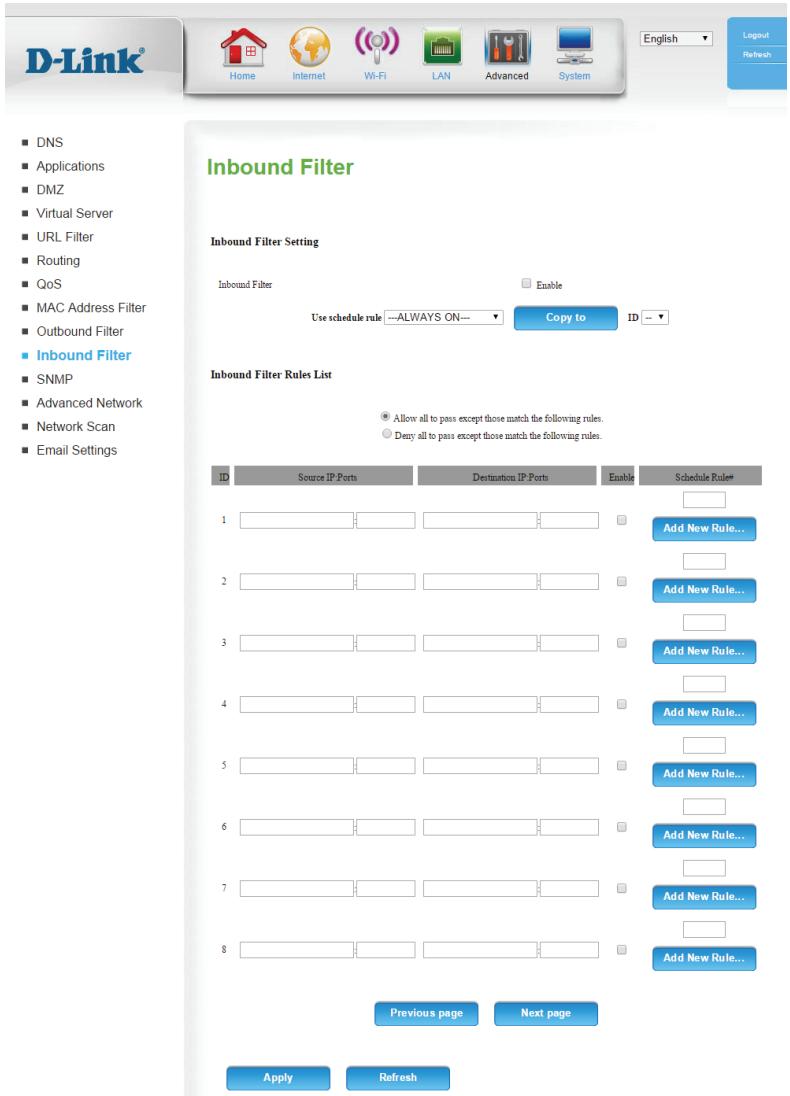Open the Virtual Server sidebar item
This screenshot has width=790, height=1096.
pos(74,213)
